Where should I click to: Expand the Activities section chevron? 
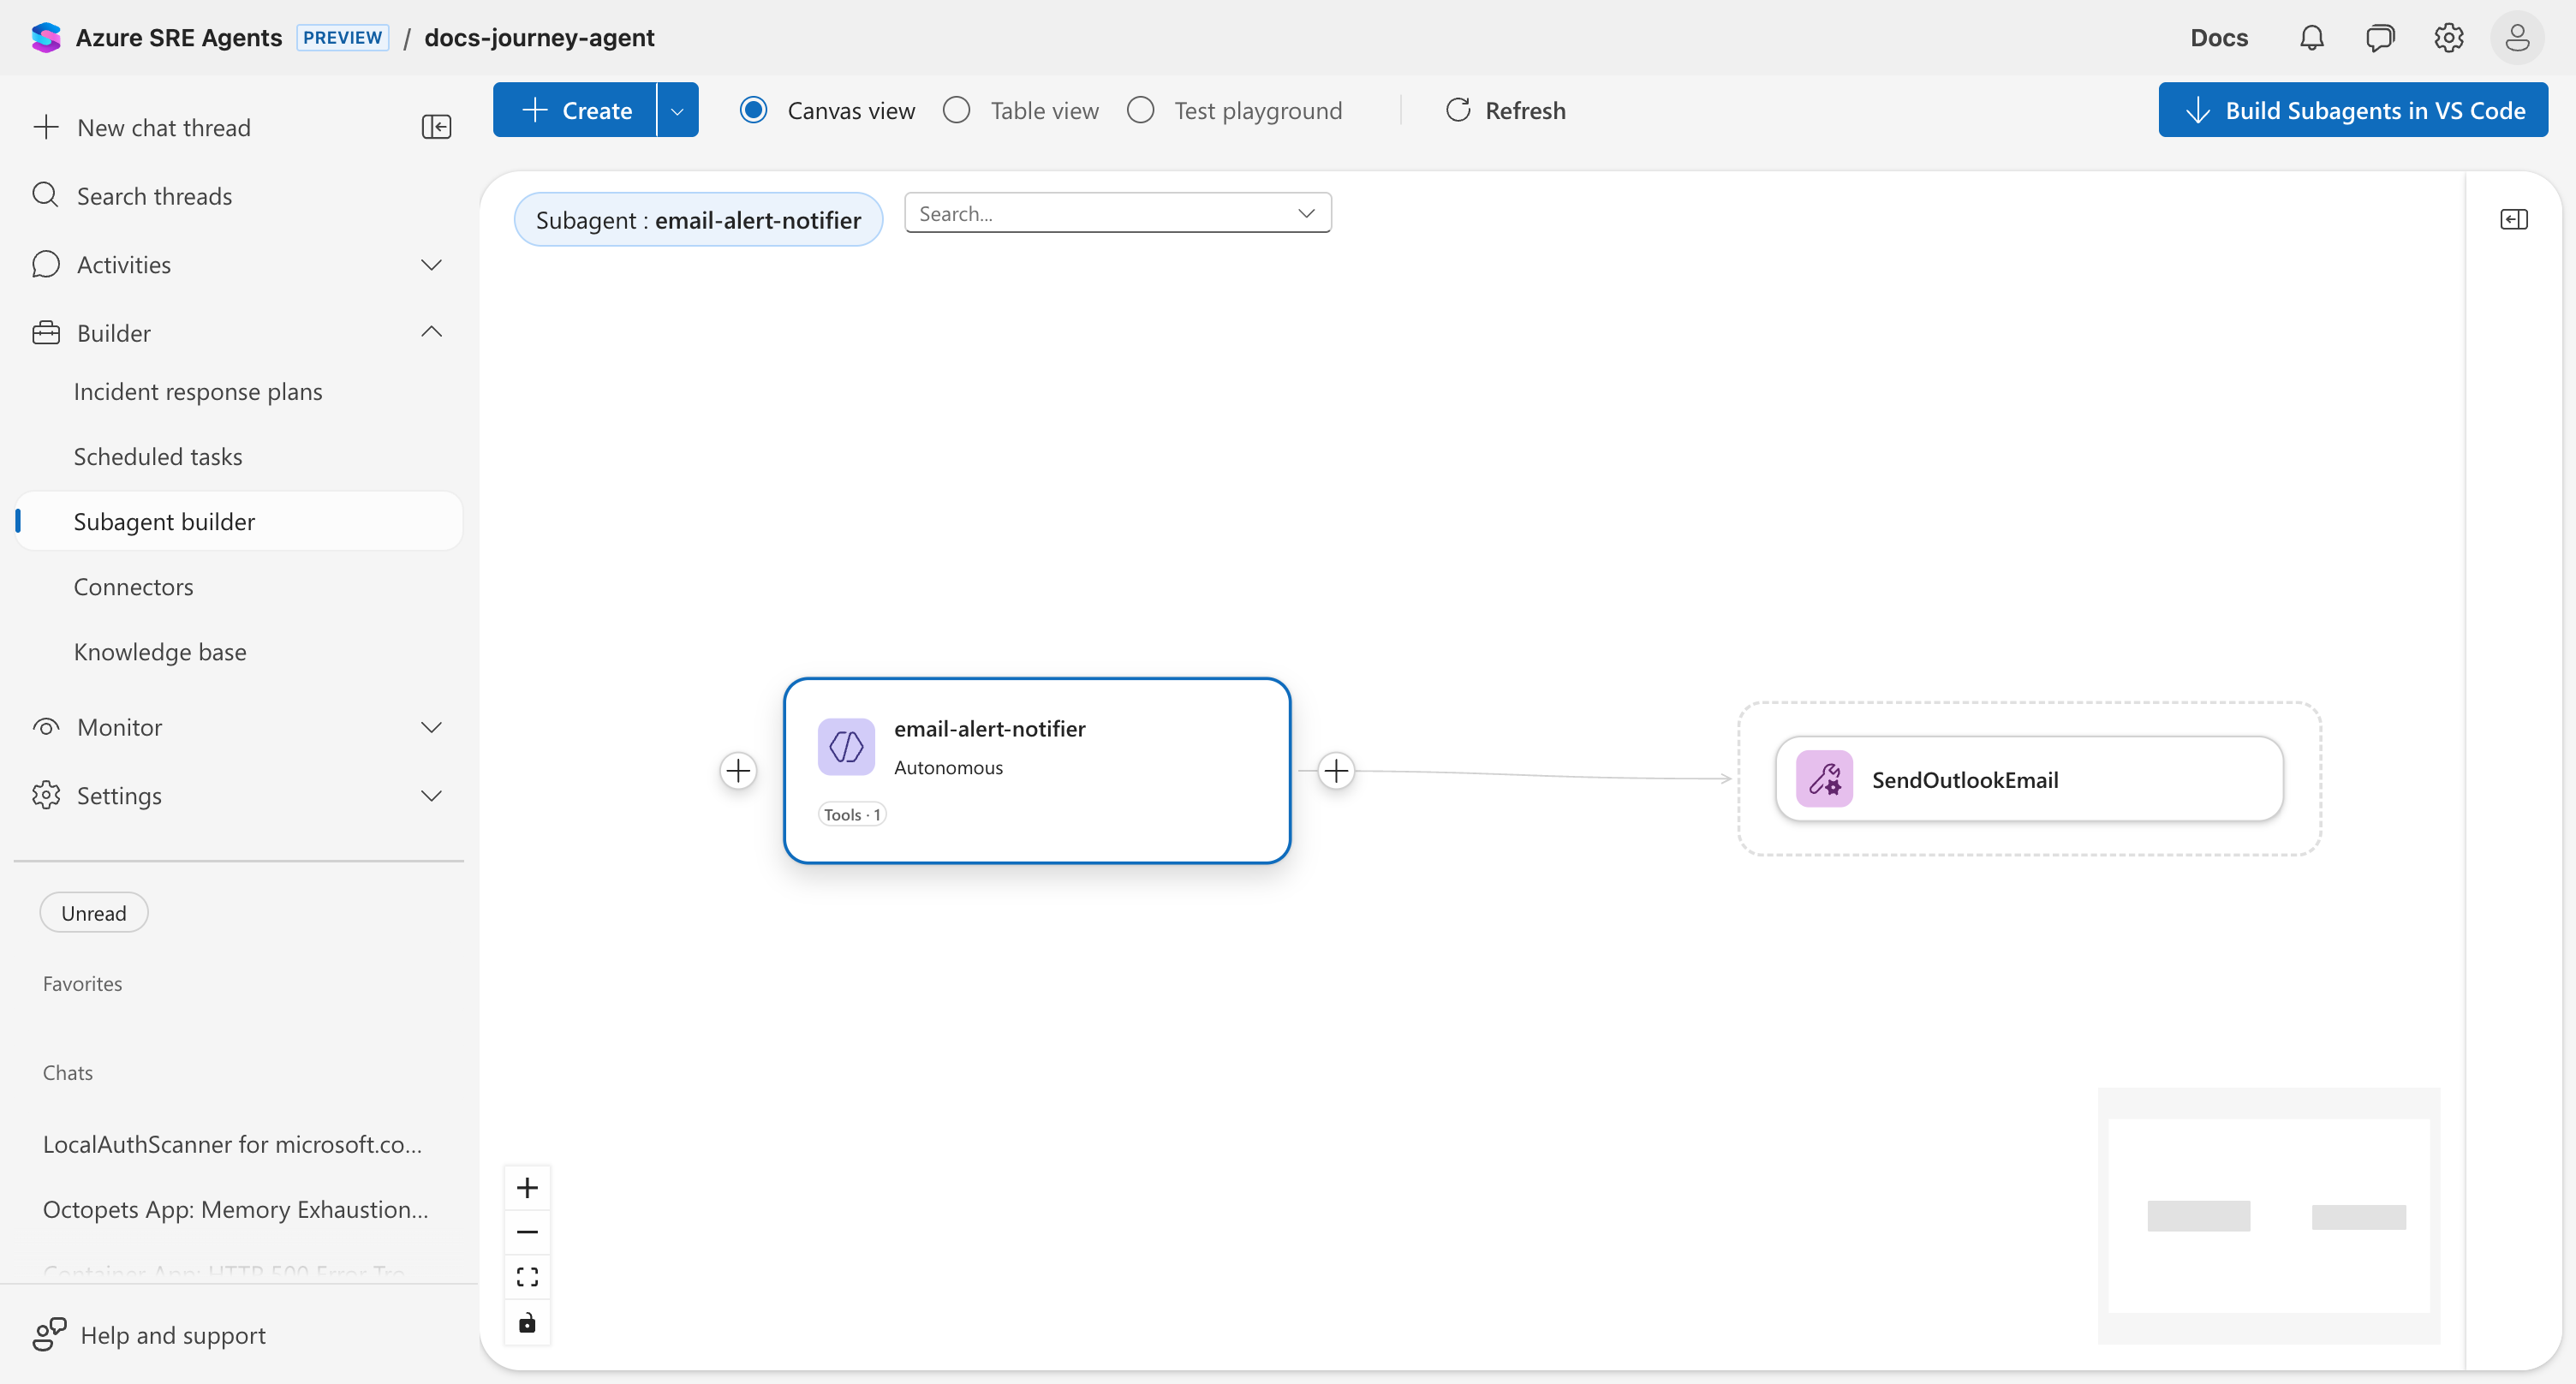(x=431, y=264)
